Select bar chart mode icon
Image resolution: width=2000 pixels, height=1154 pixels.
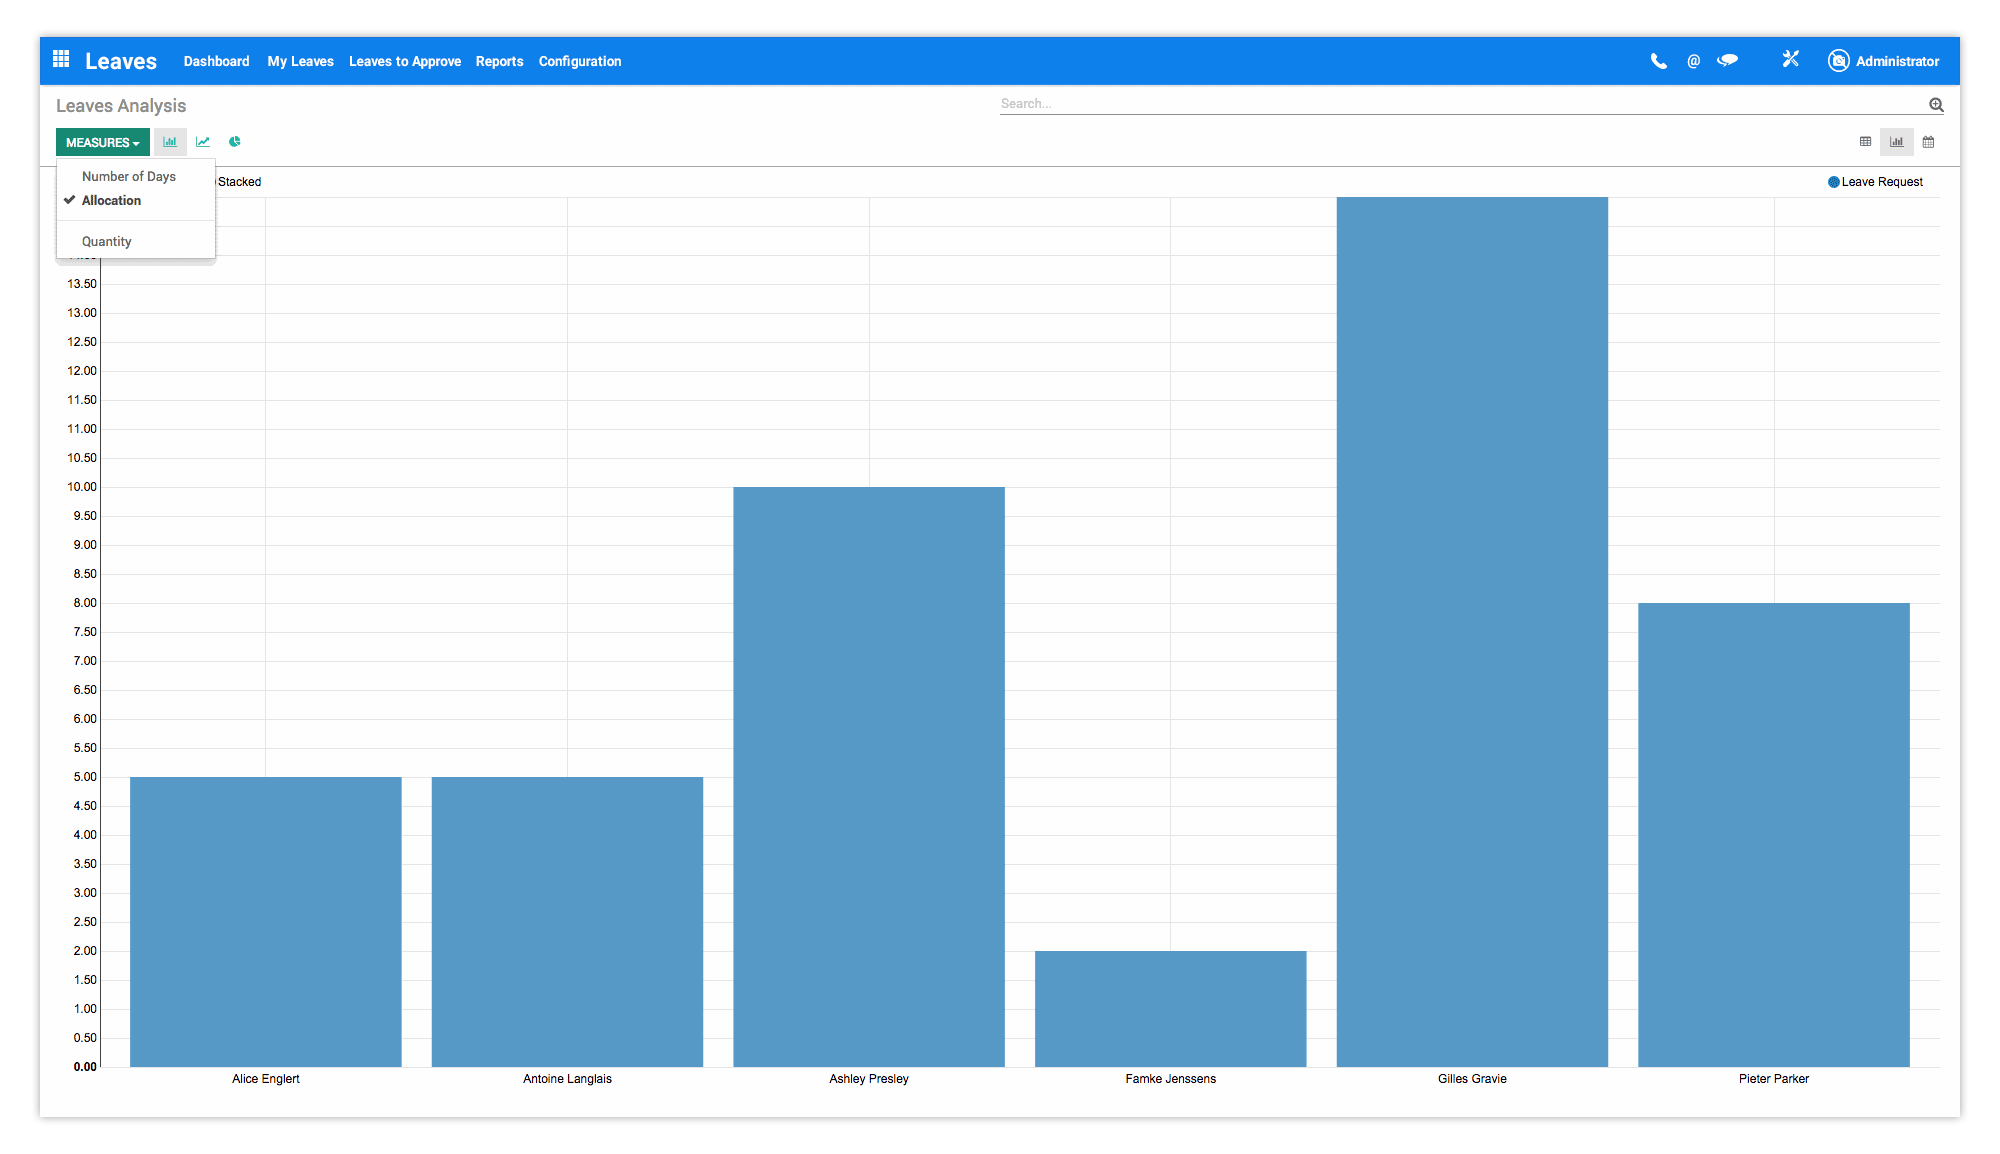(170, 142)
